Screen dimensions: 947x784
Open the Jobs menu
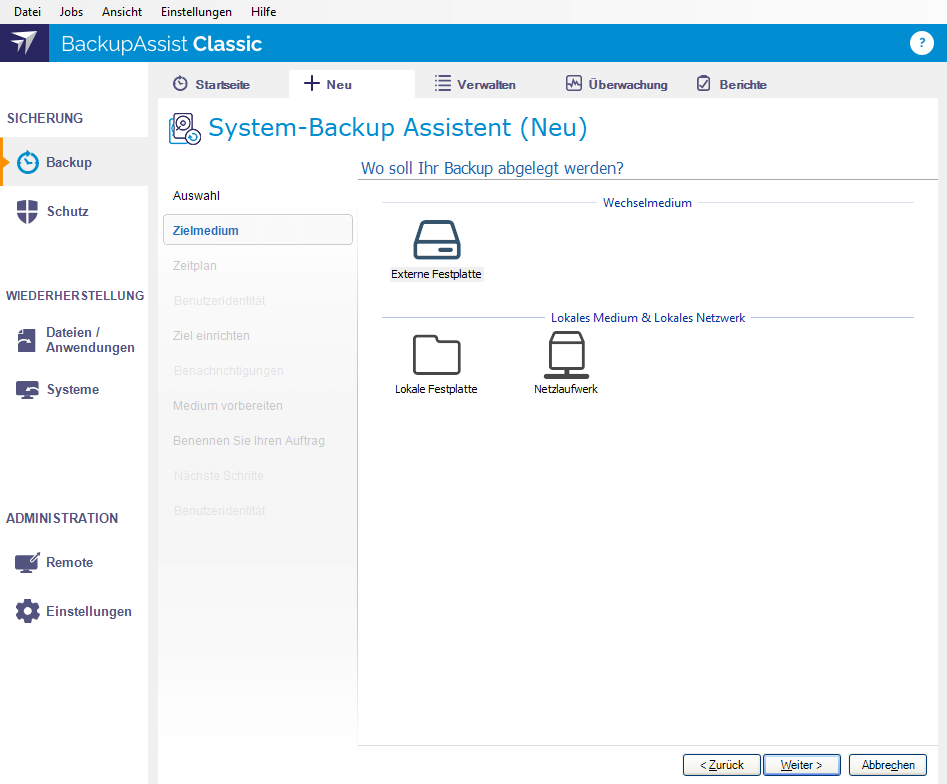tap(71, 12)
